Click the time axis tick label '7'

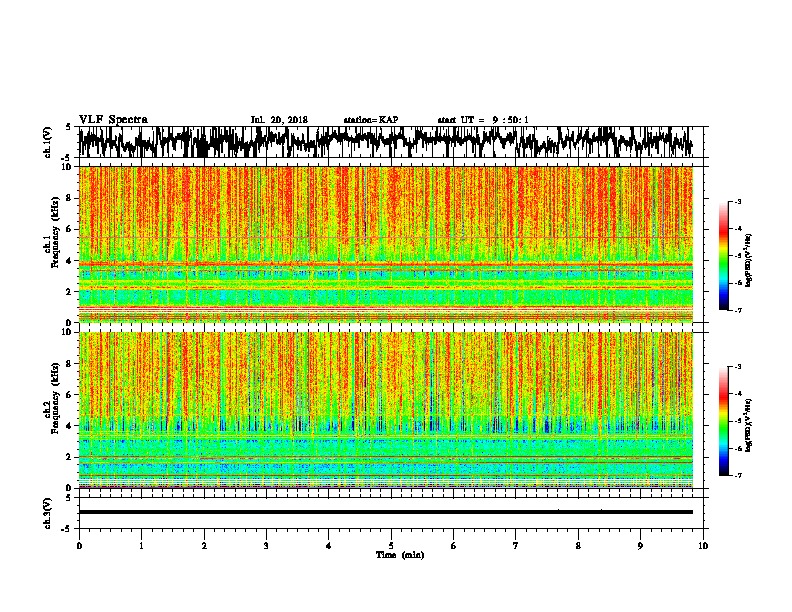click(516, 546)
